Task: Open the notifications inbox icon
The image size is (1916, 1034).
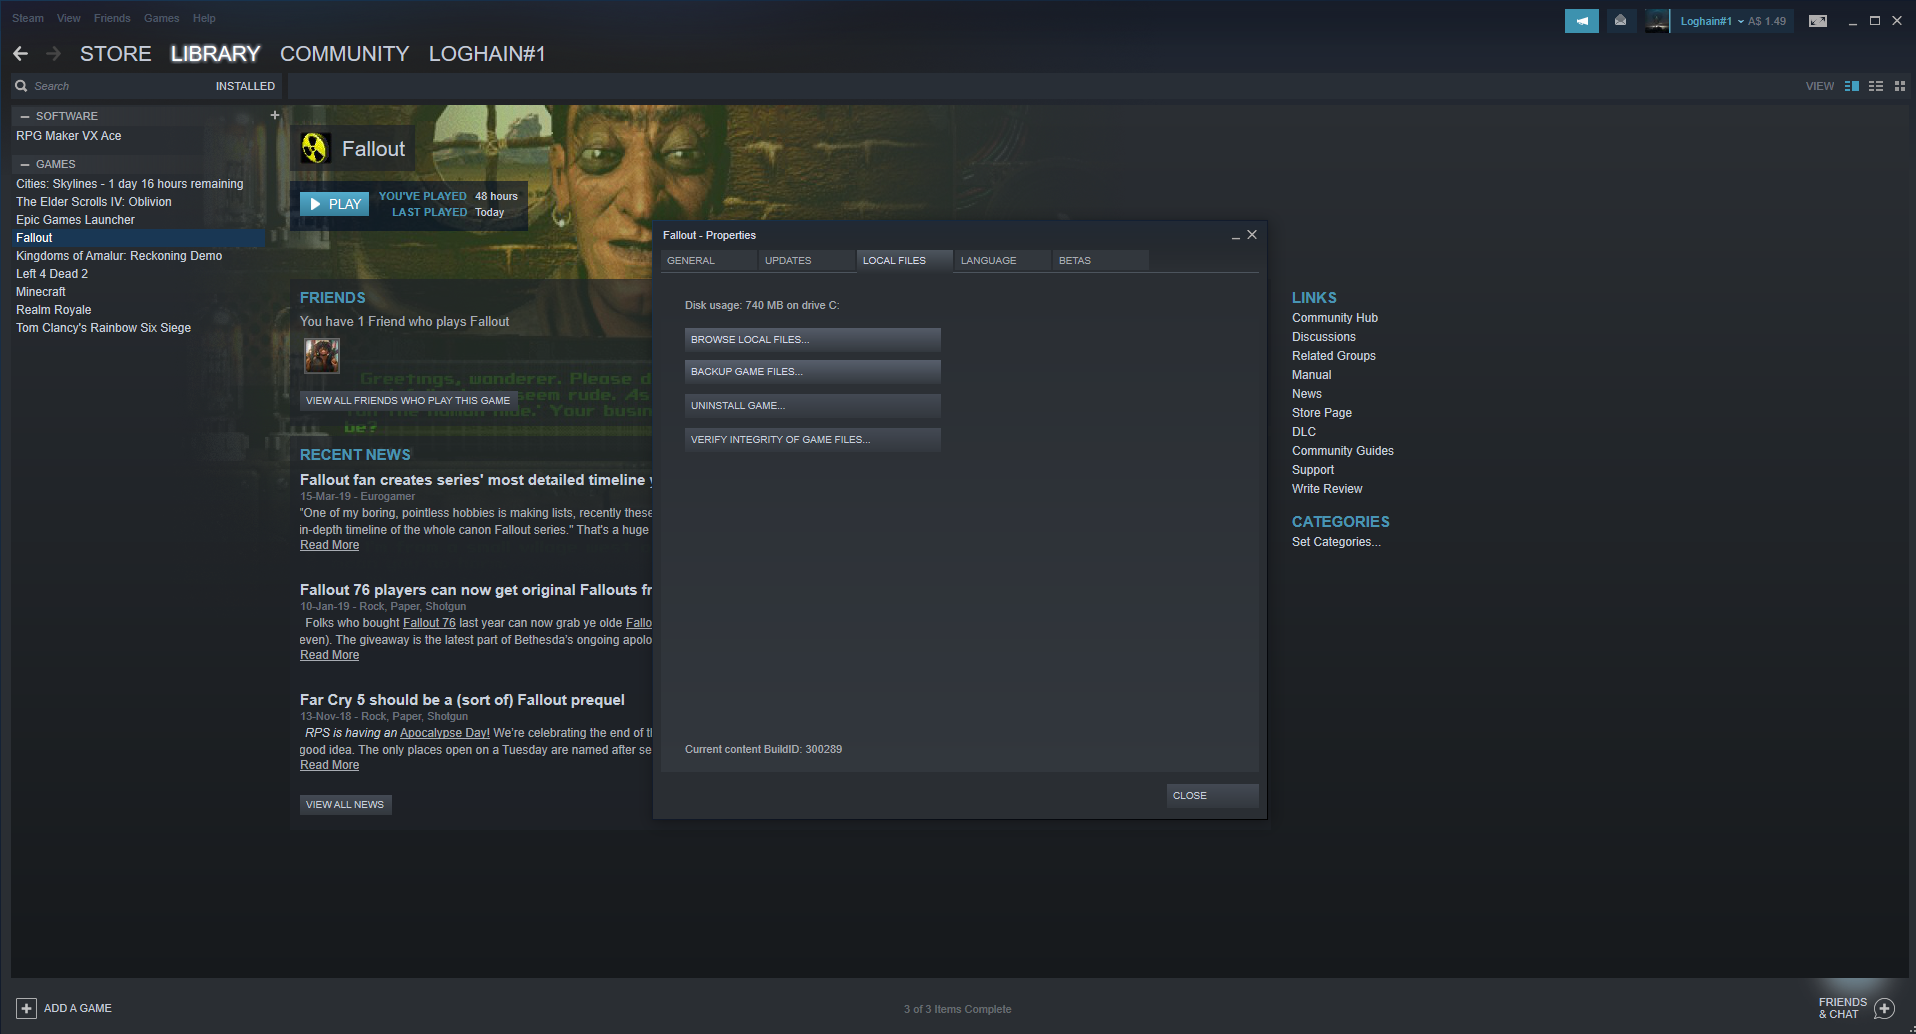Action: 1620,21
